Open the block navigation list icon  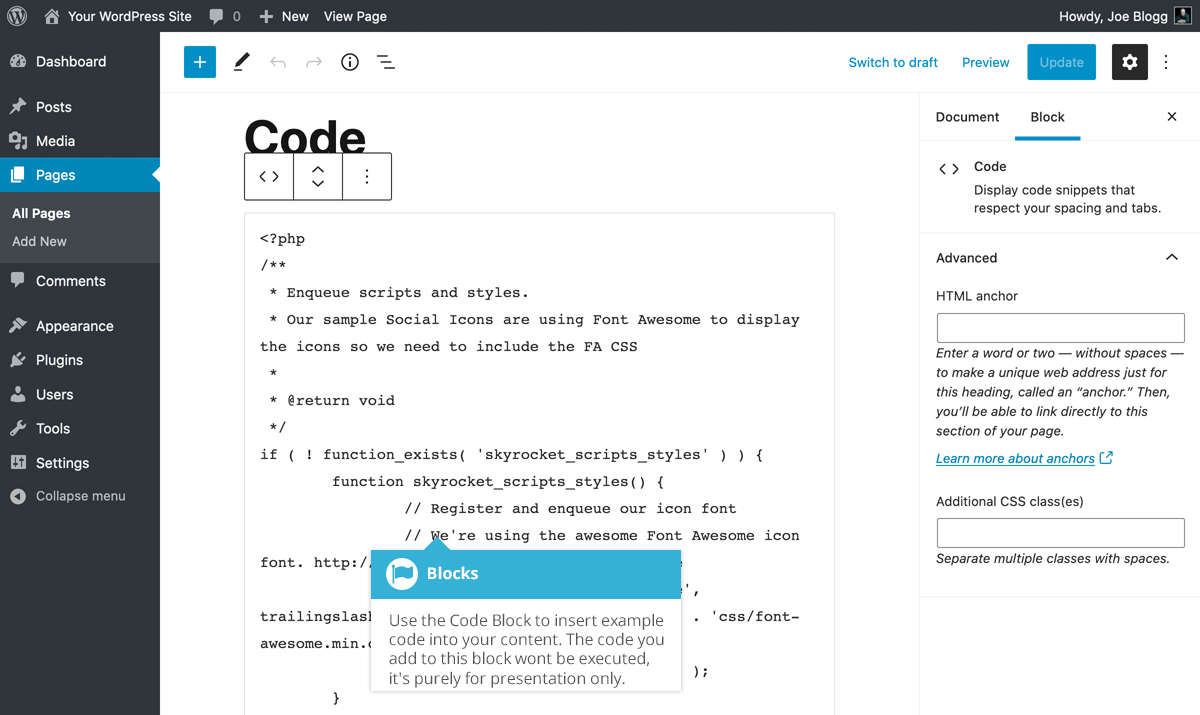(385, 62)
